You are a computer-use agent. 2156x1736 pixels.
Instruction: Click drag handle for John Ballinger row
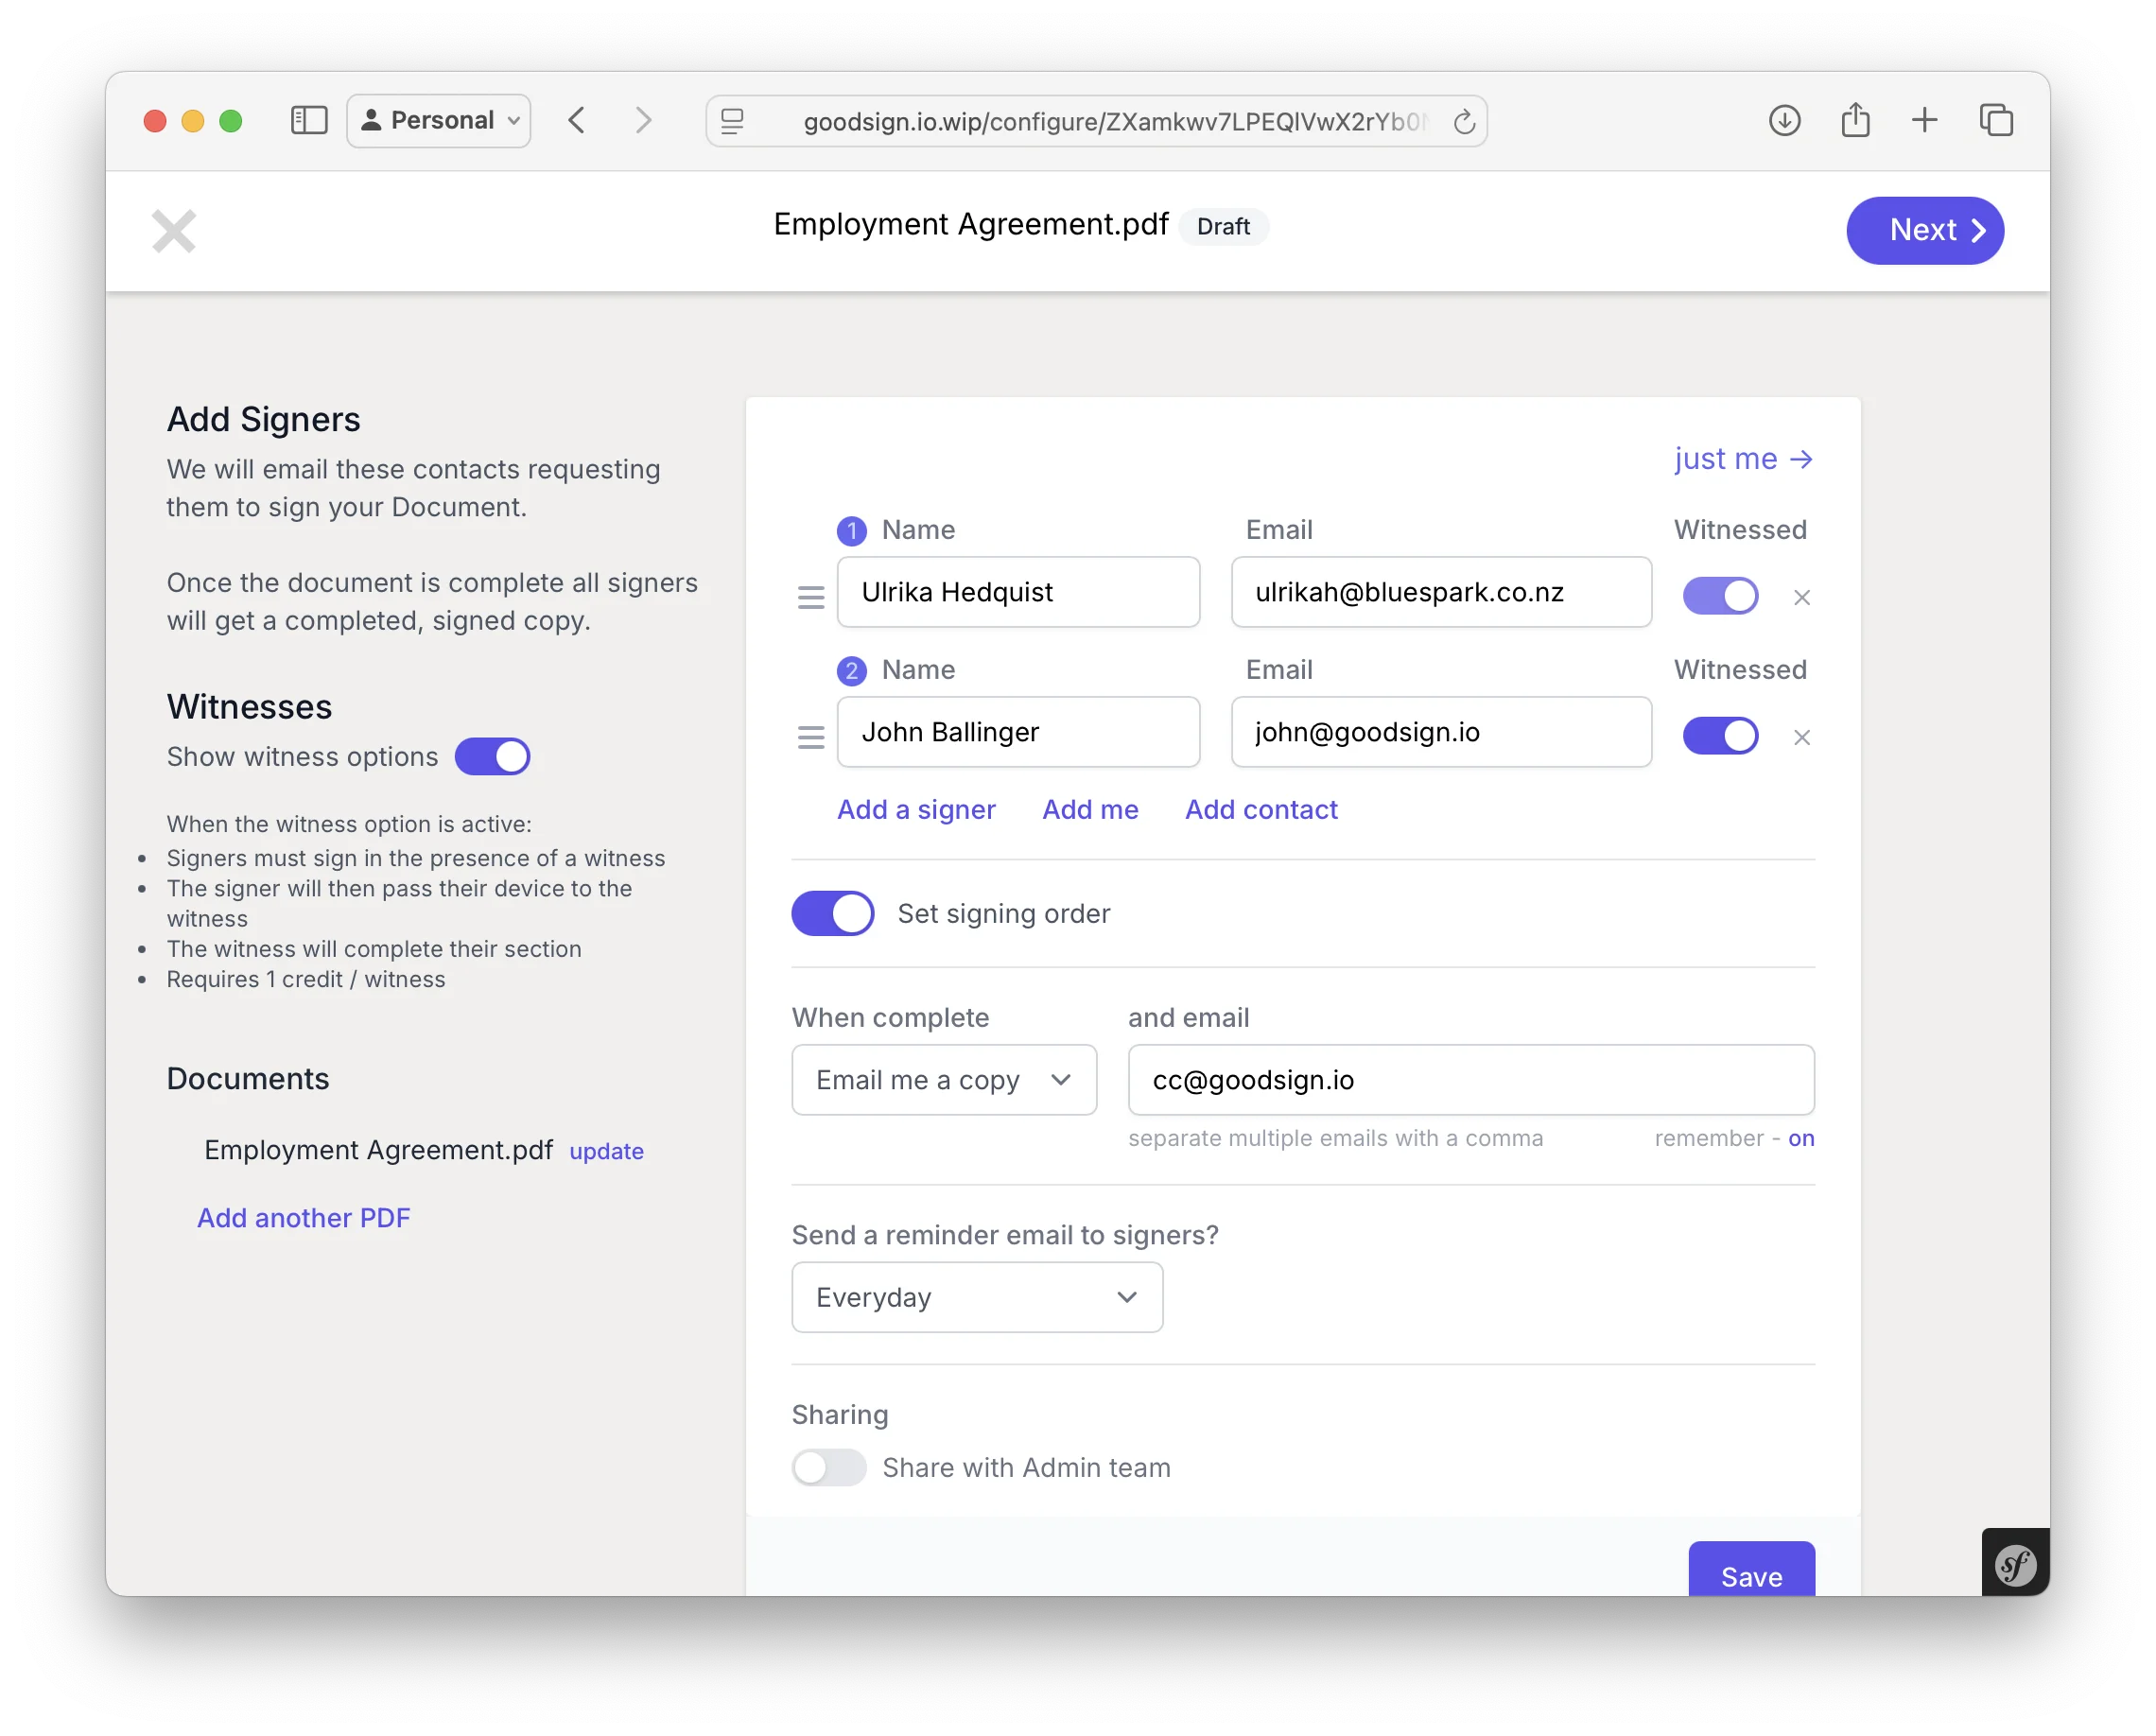tap(811, 737)
